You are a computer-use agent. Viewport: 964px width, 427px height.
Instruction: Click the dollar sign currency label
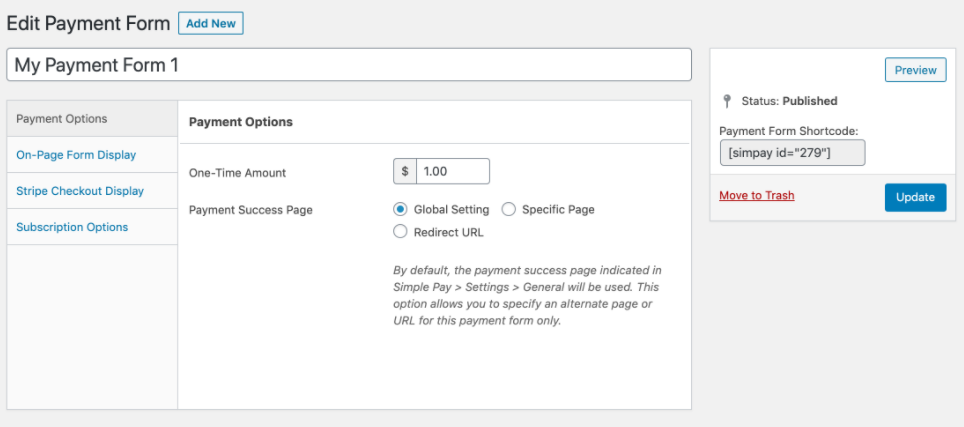point(405,171)
